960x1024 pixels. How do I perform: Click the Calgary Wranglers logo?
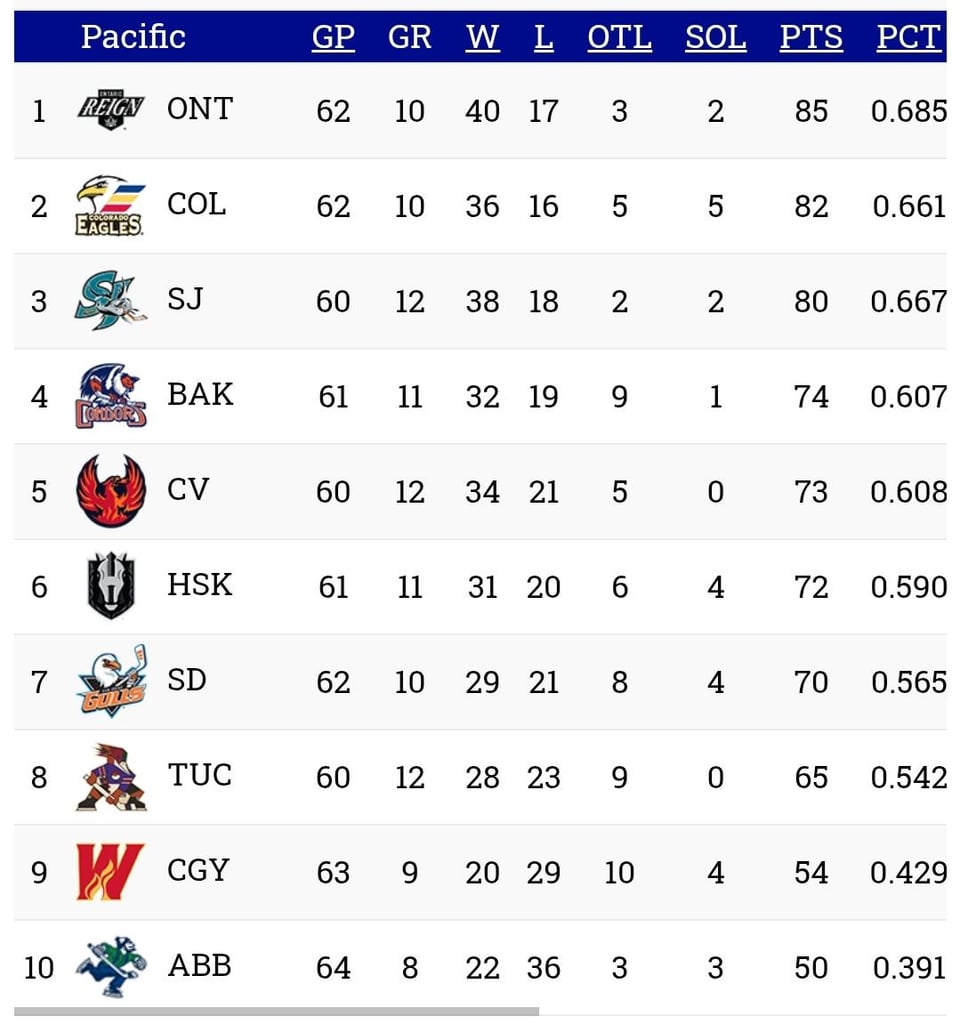click(111, 872)
